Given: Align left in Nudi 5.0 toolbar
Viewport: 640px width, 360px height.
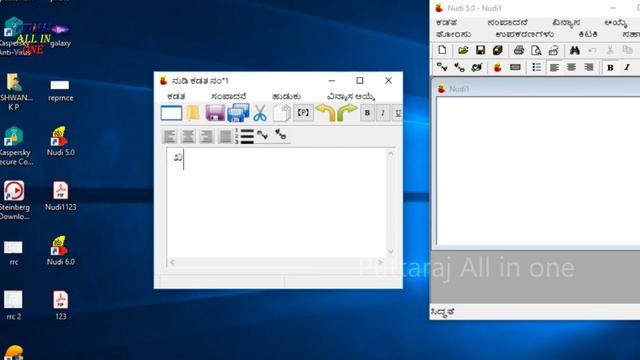Looking at the screenshot, I should coord(554,67).
